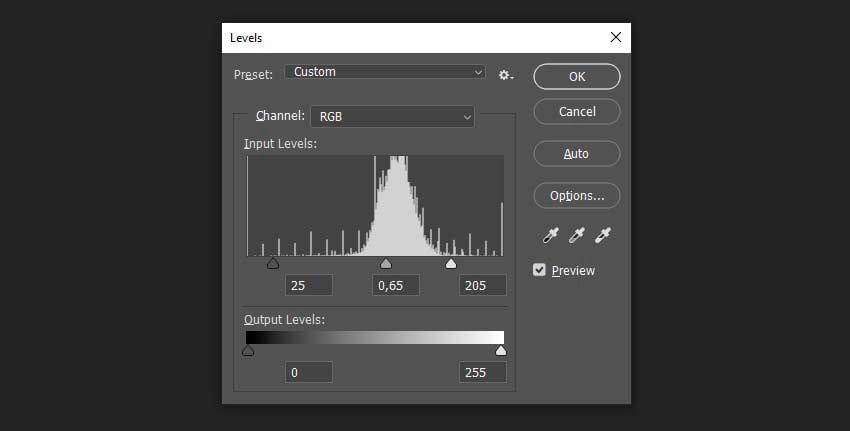The height and width of the screenshot is (431, 850).
Task: Select the black point eyedropper
Action: click(x=550, y=236)
